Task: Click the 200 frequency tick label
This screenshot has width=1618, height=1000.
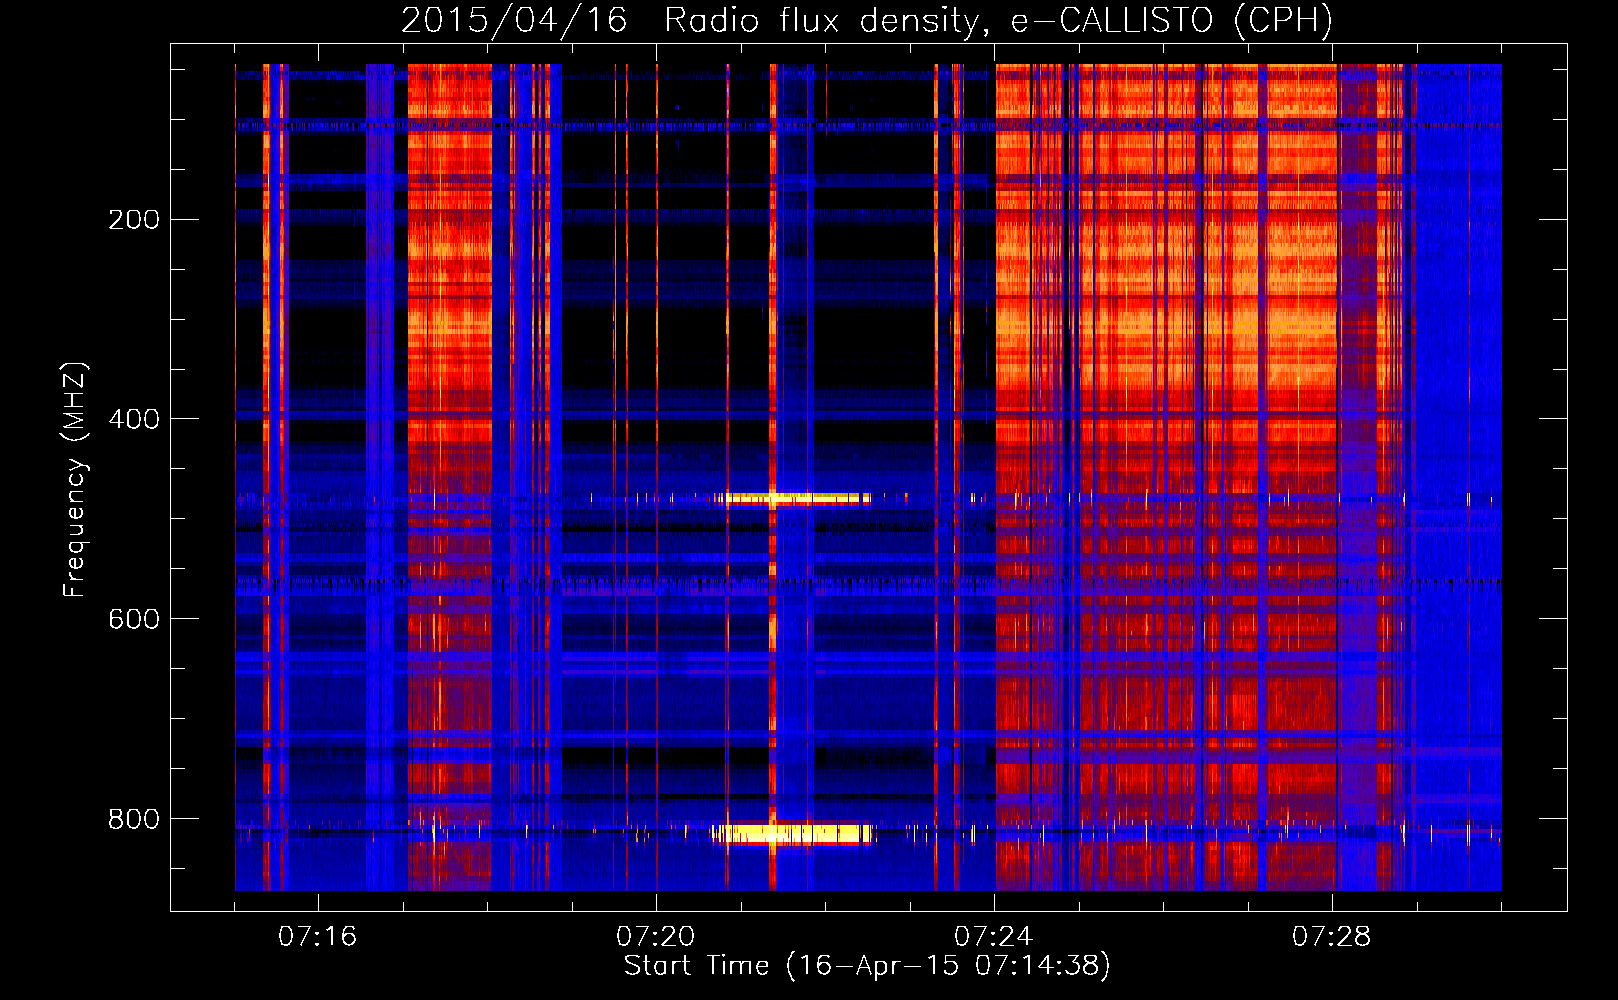Action: coord(134,220)
